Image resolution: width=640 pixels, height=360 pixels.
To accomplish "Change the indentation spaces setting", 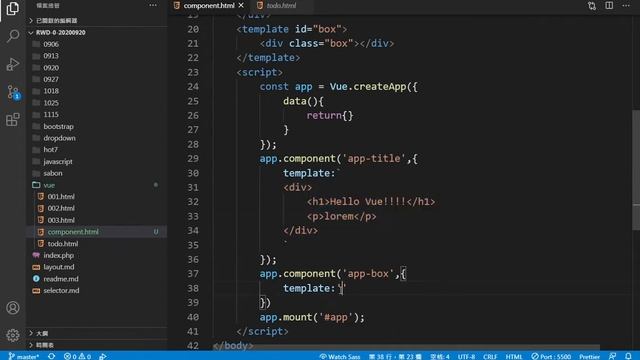I will pyautogui.click(x=440, y=356).
